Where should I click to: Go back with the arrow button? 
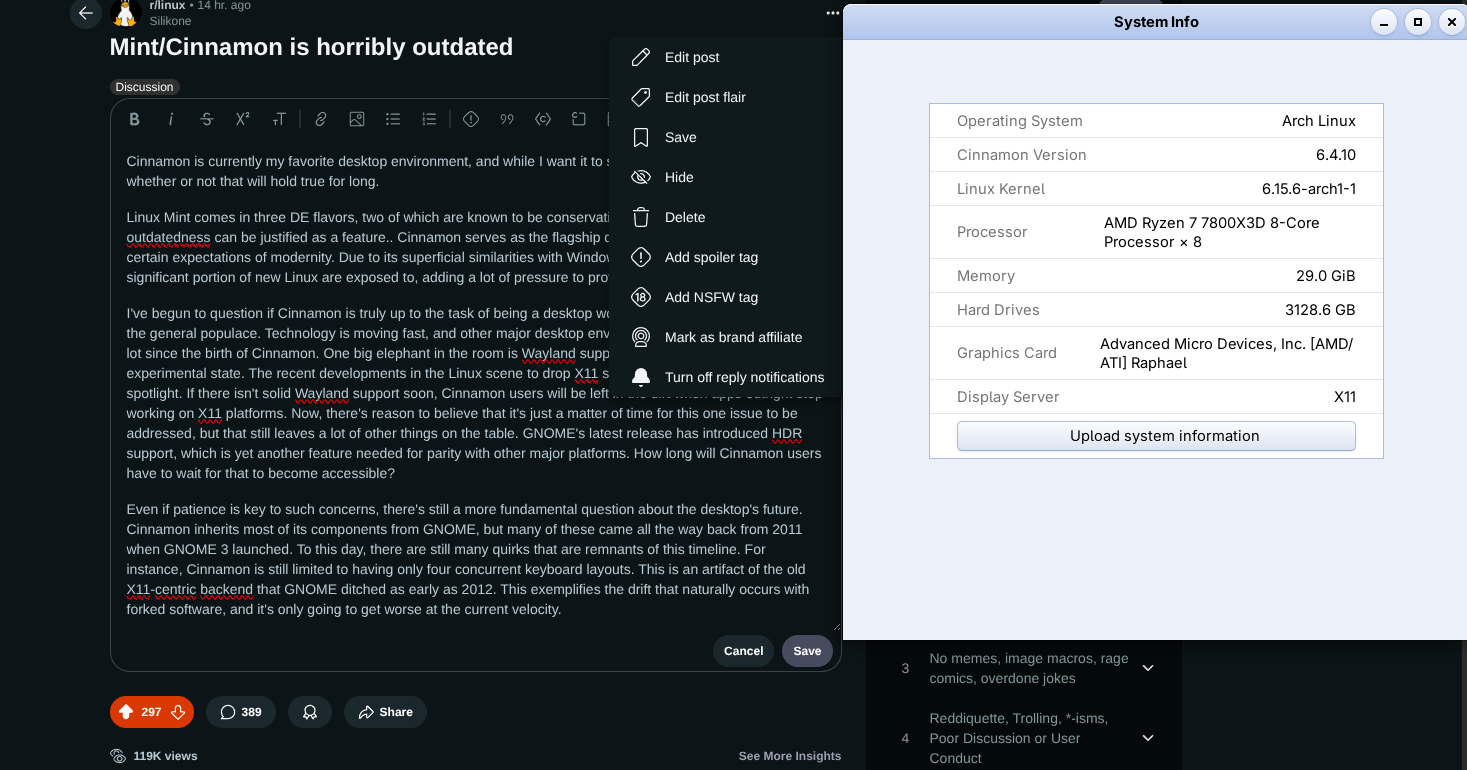(86, 13)
